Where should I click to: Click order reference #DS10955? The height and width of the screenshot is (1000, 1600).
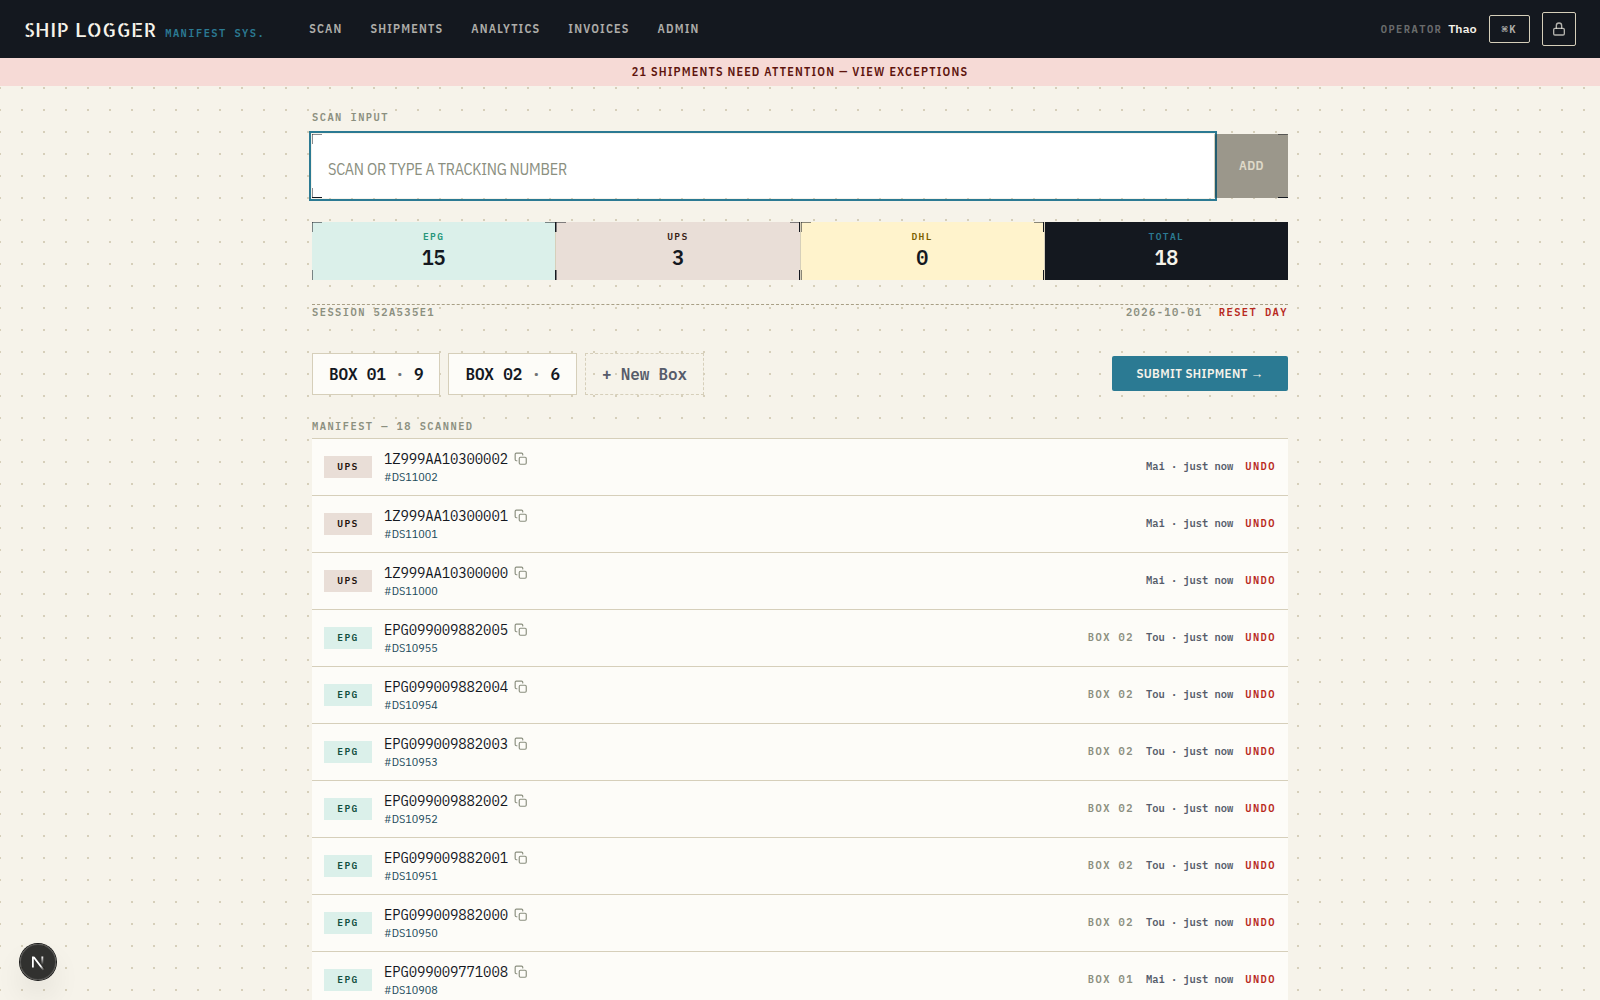tap(411, 648)
